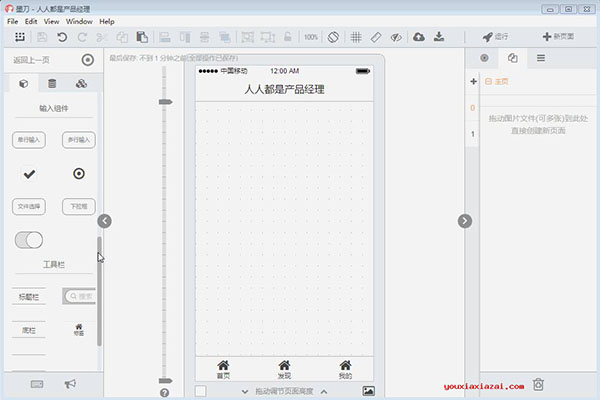
Task: Select the 底栏 bottom bar component
Action: [x=29, y=330]
